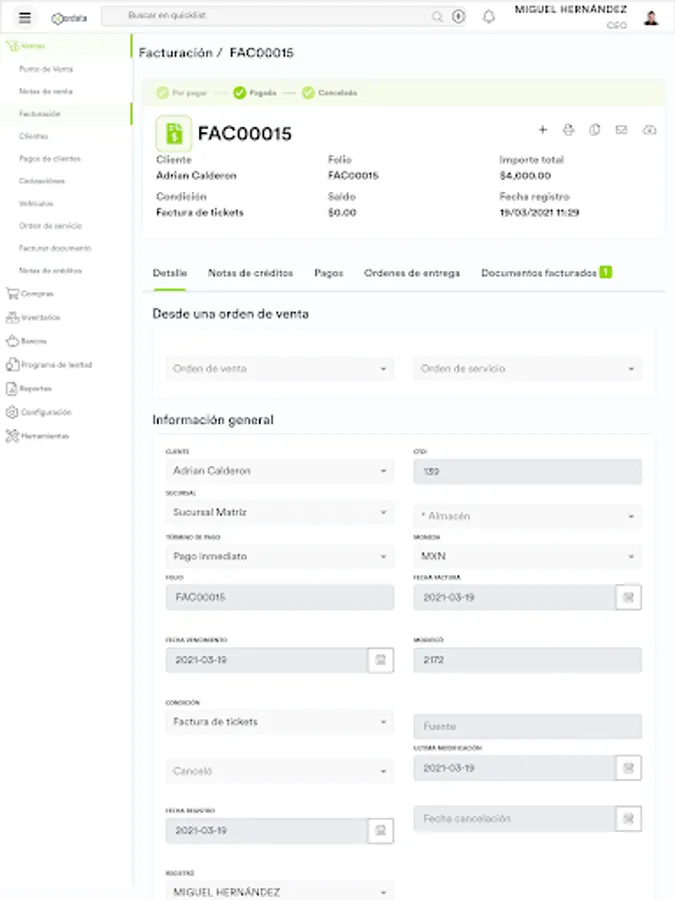Viewport: 675px width, 900px height.
Task: Click the notifications bell icon
Action: point(489,17)
